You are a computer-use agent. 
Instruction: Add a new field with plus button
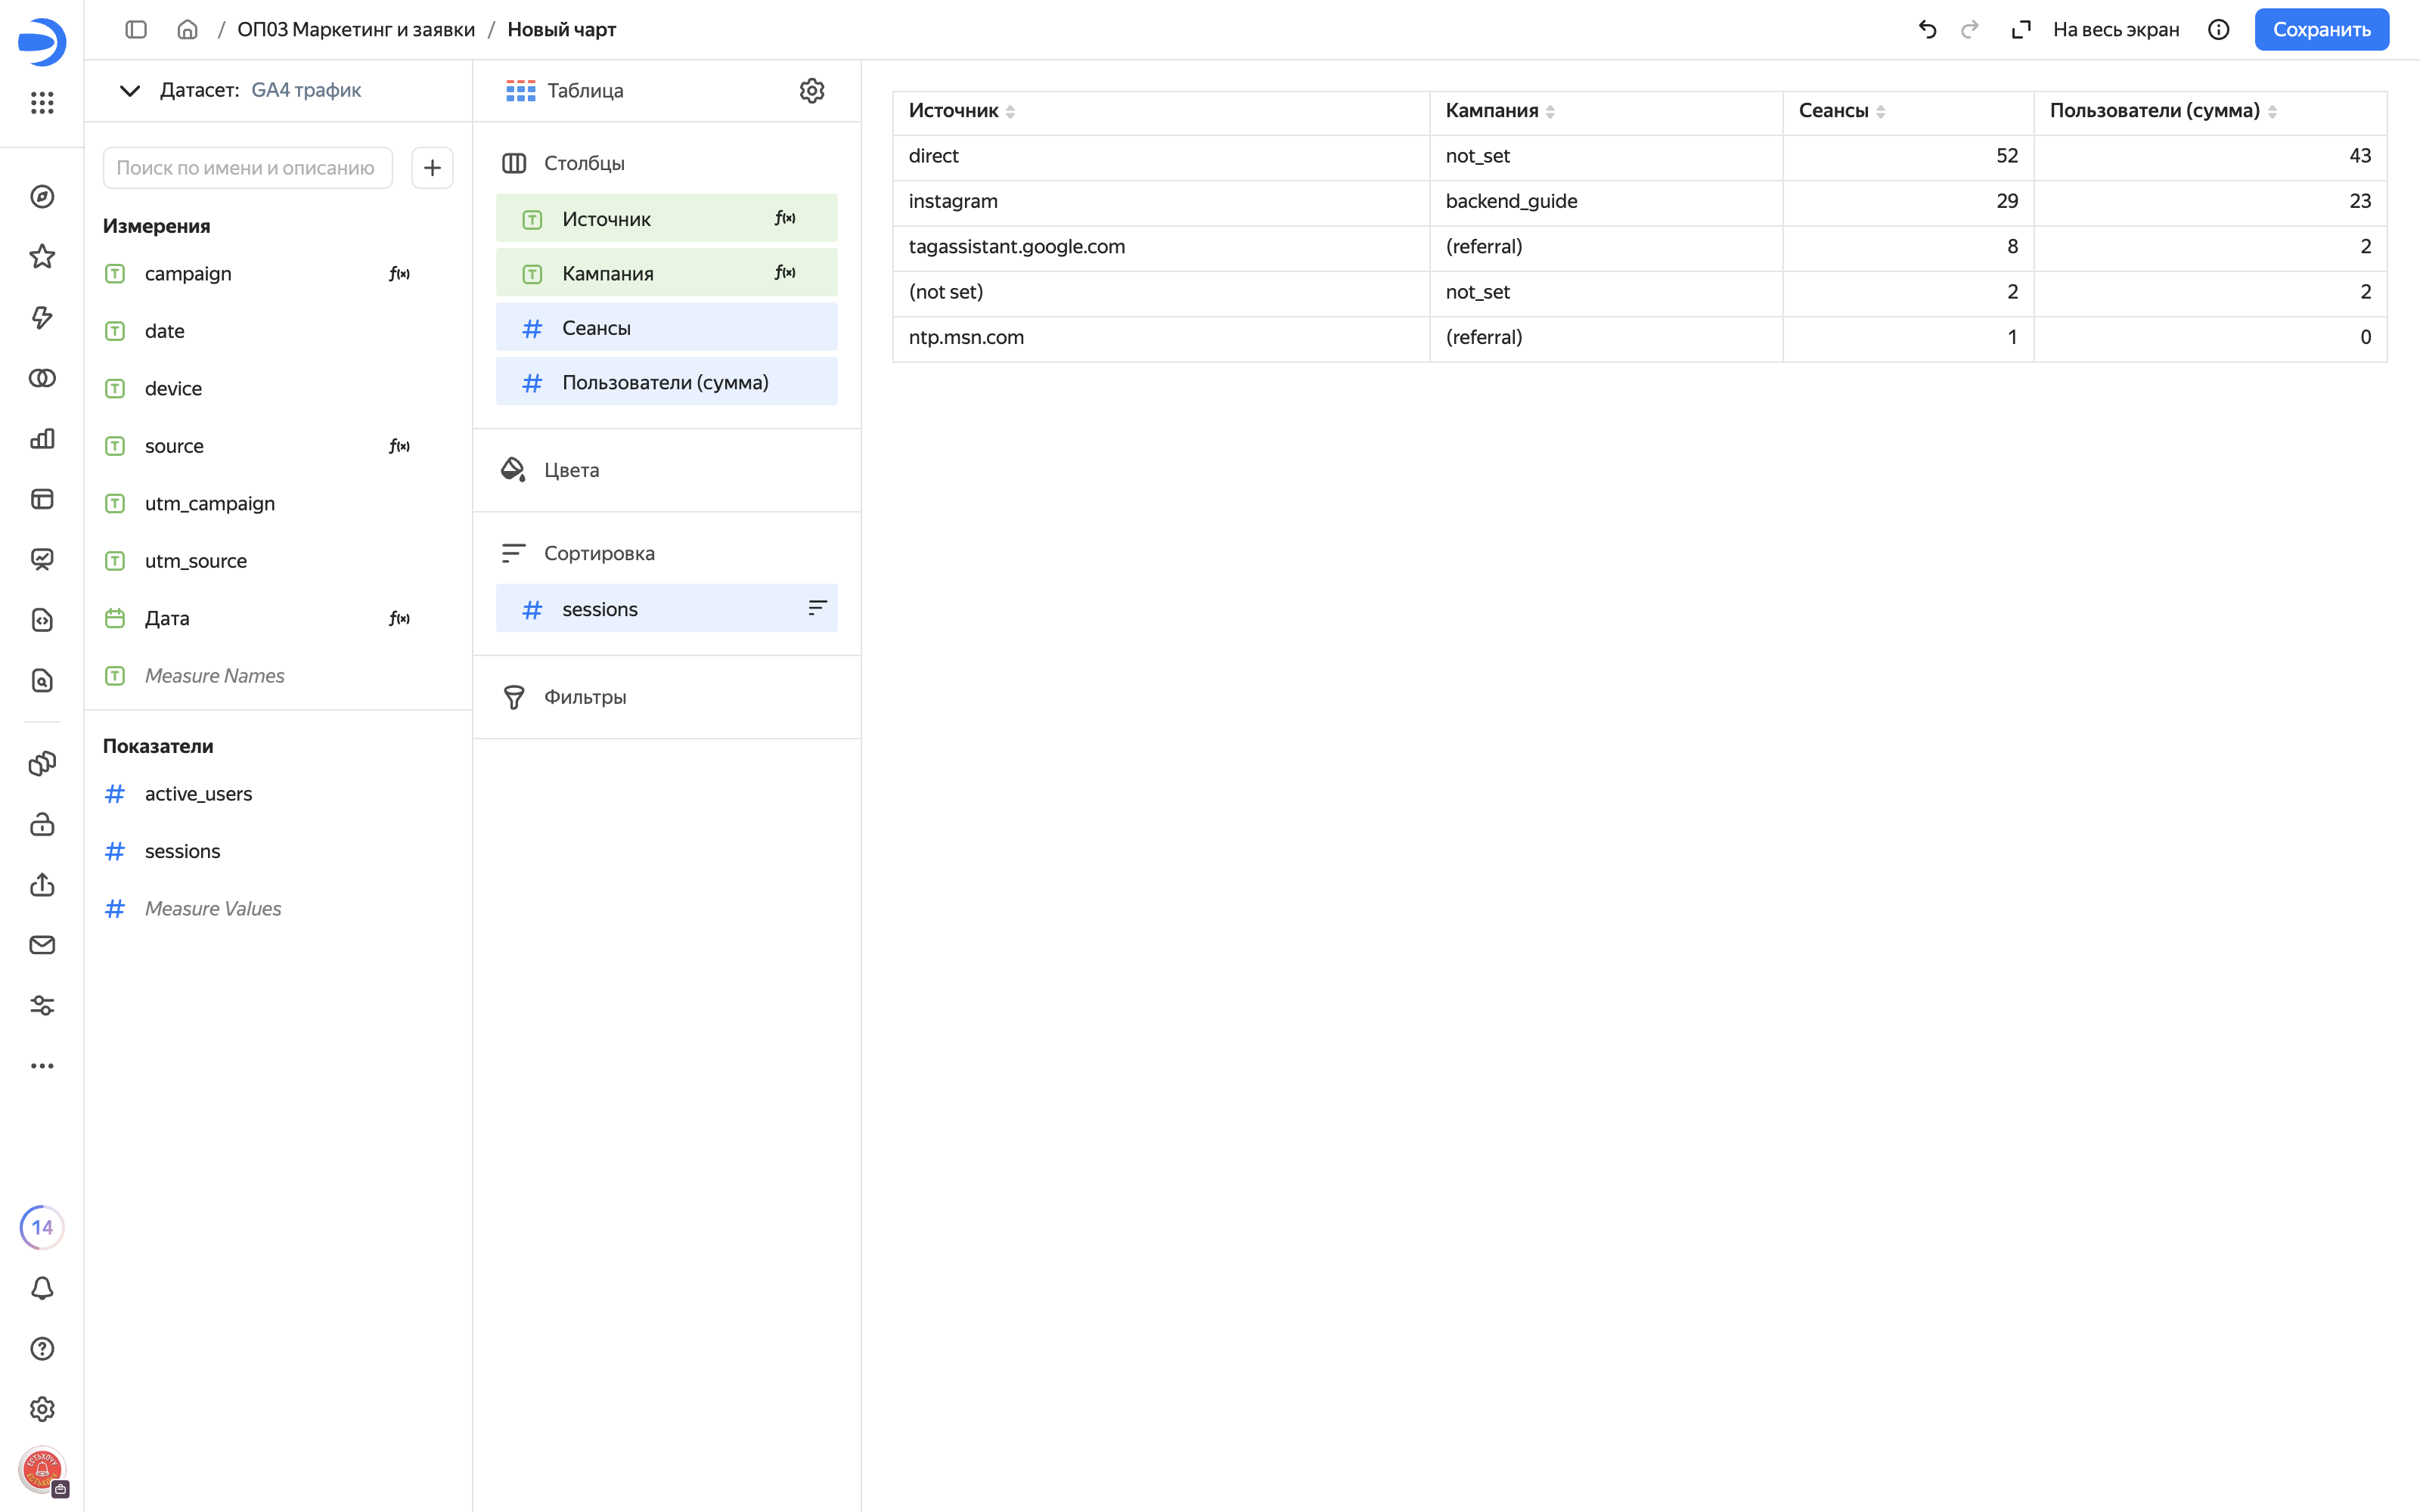432,168
